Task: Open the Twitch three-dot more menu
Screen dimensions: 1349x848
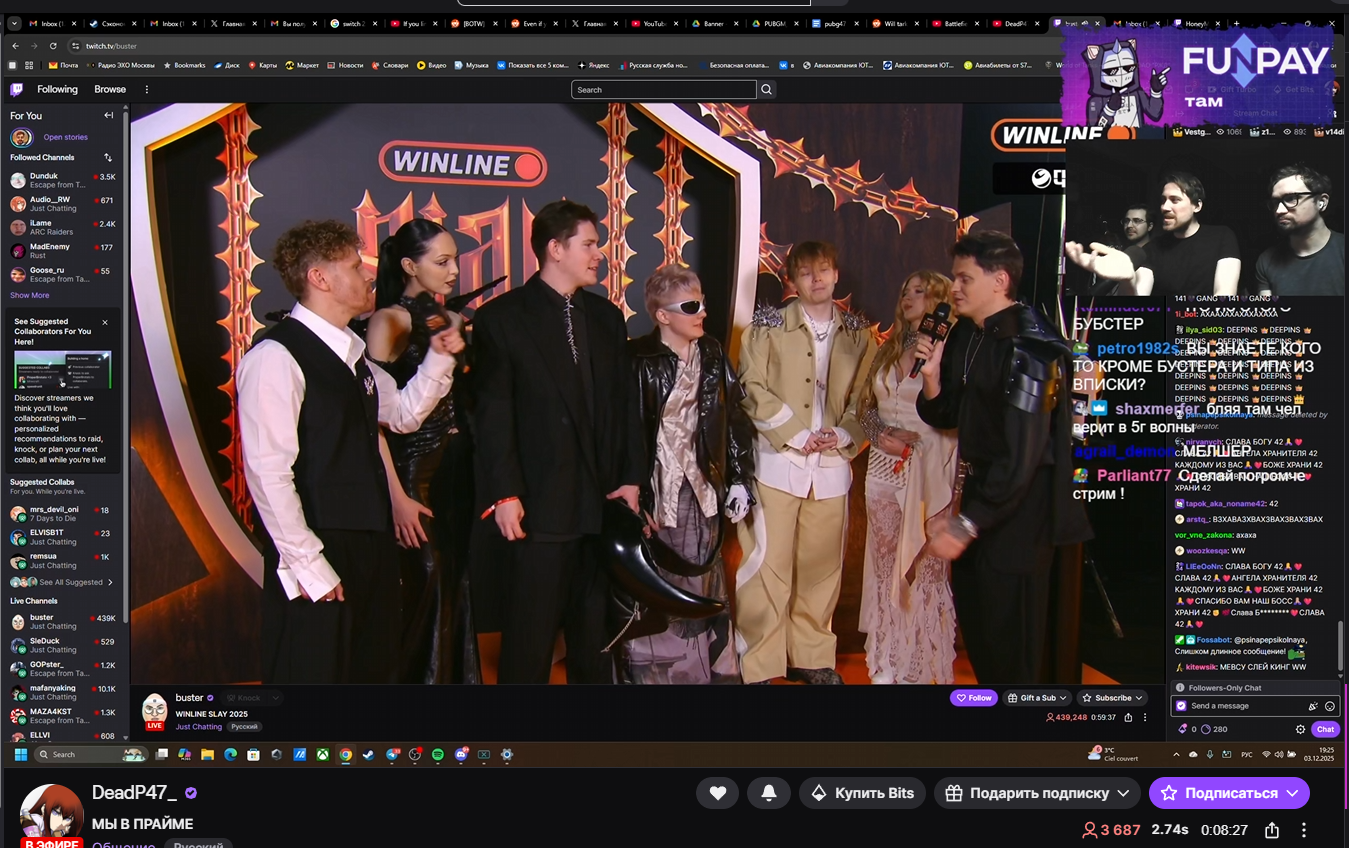Action: tap(146, 89)
